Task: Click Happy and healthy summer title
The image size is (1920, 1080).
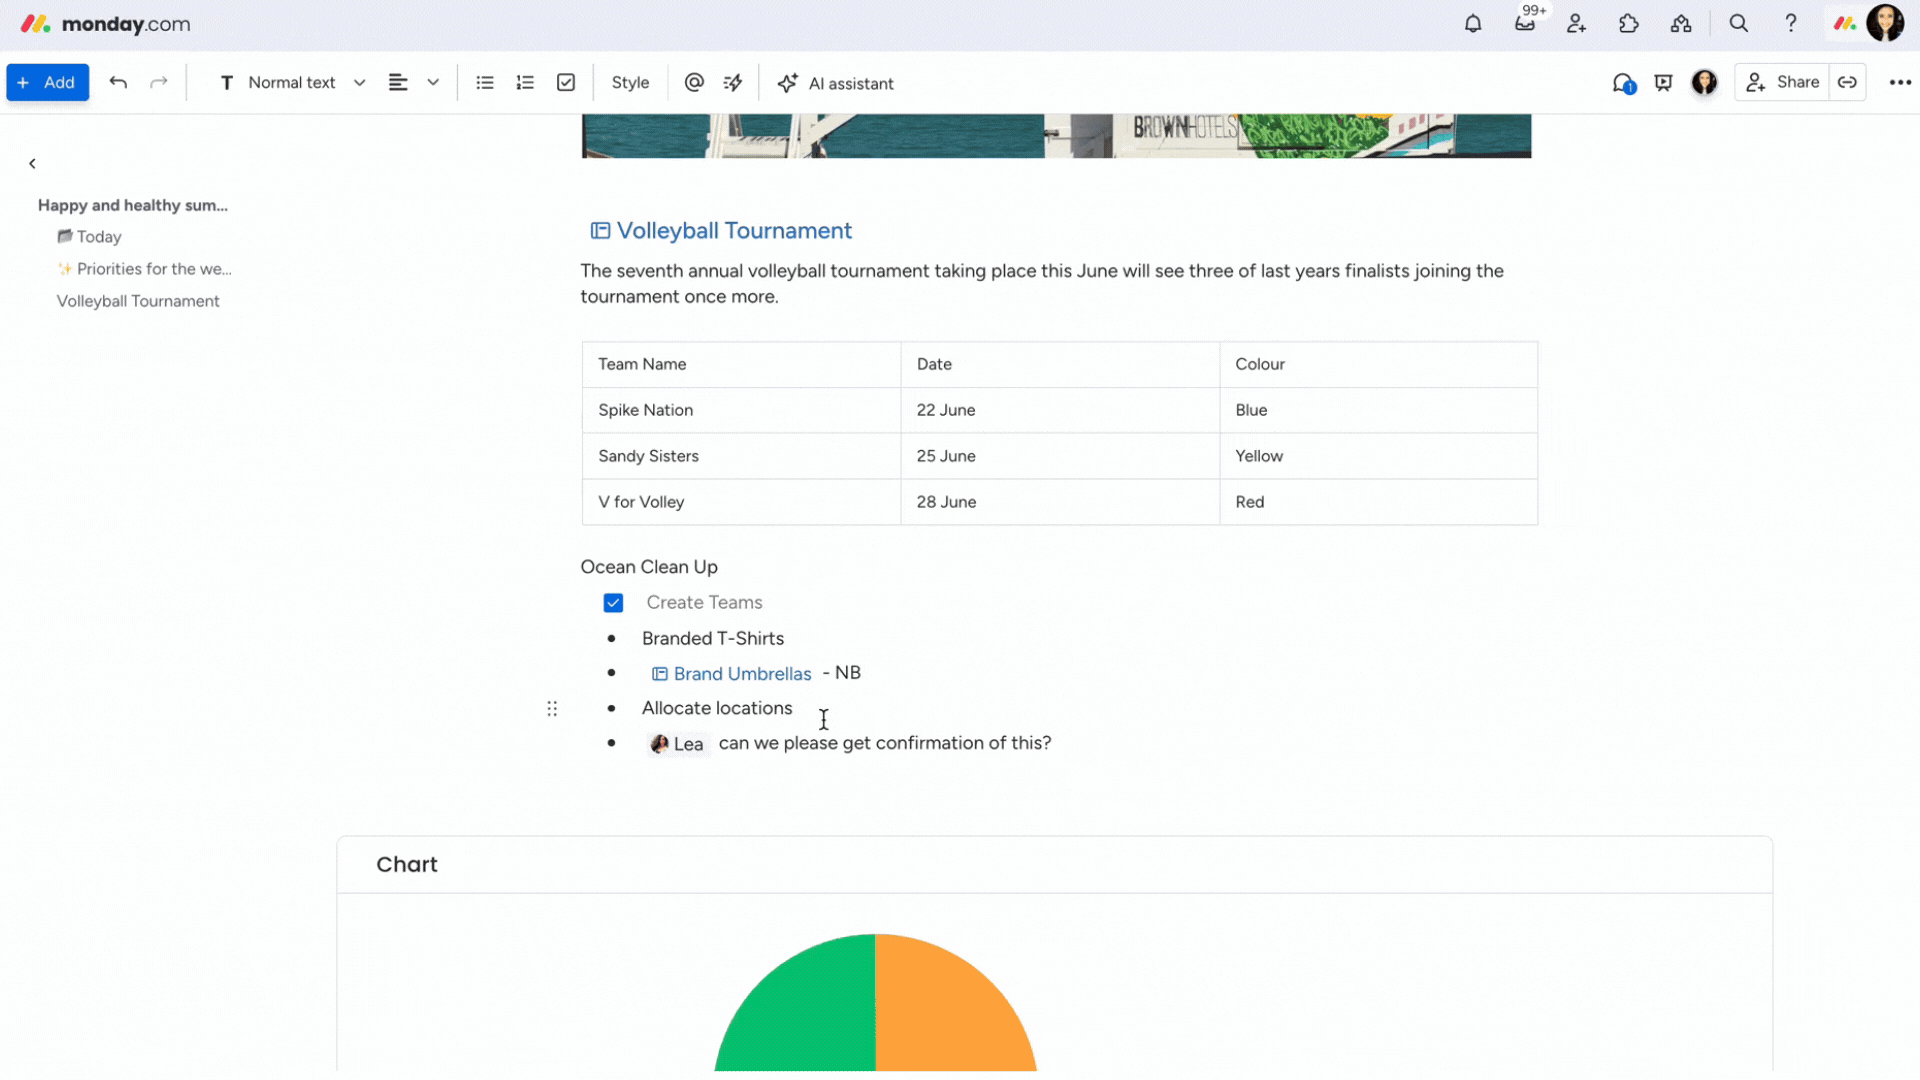Action: click(133, 205)
